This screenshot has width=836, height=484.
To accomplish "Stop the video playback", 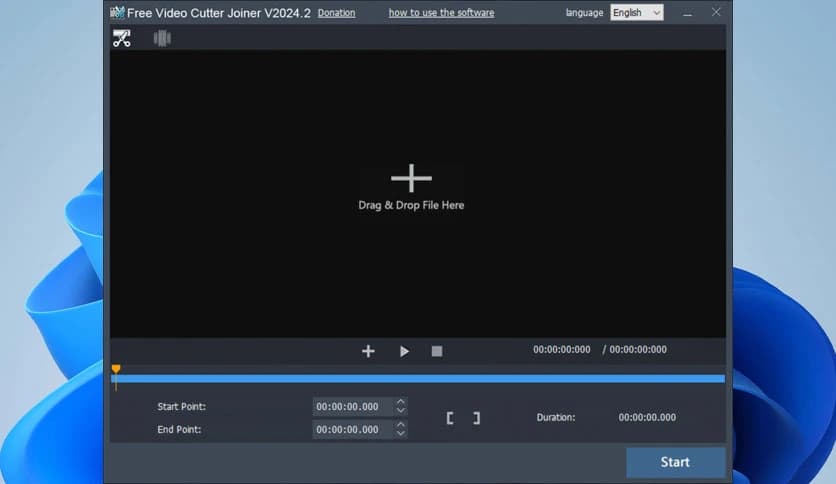I will (437, 351).
